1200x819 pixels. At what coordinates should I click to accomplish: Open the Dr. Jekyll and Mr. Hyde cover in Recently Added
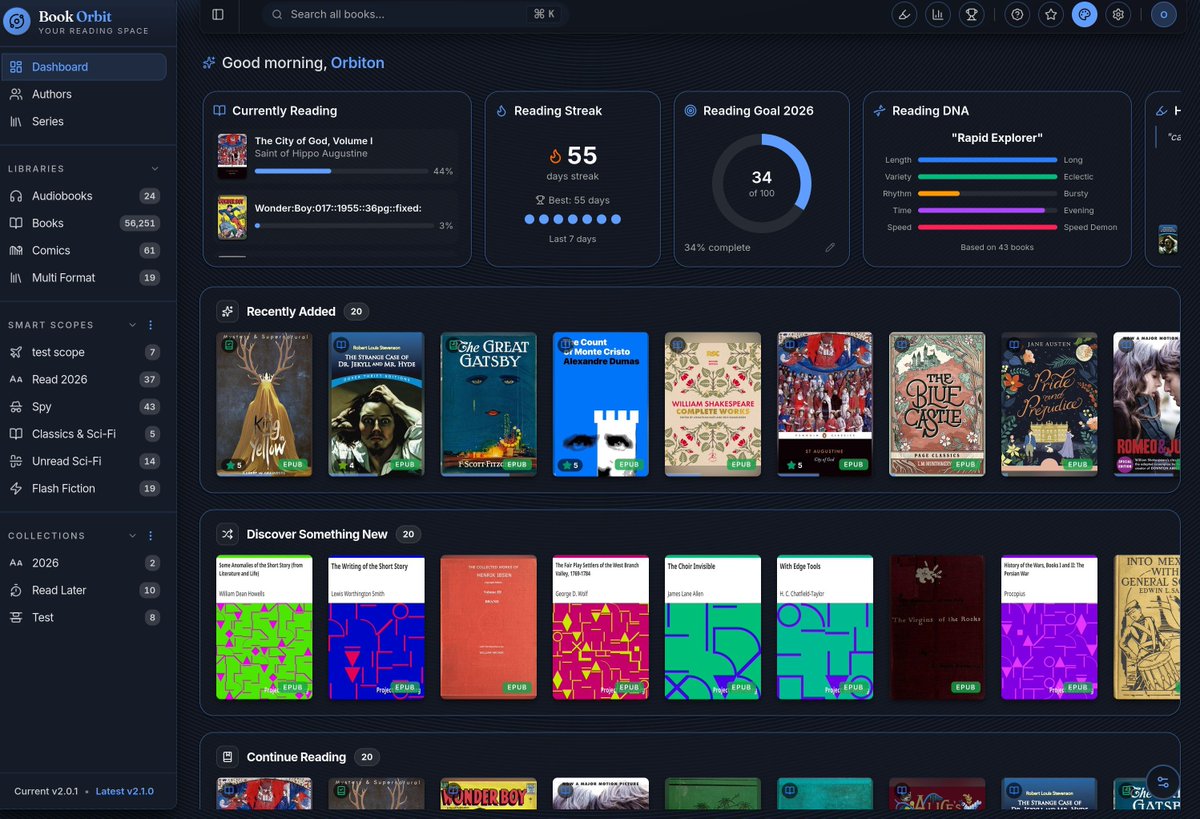[377, 404]
